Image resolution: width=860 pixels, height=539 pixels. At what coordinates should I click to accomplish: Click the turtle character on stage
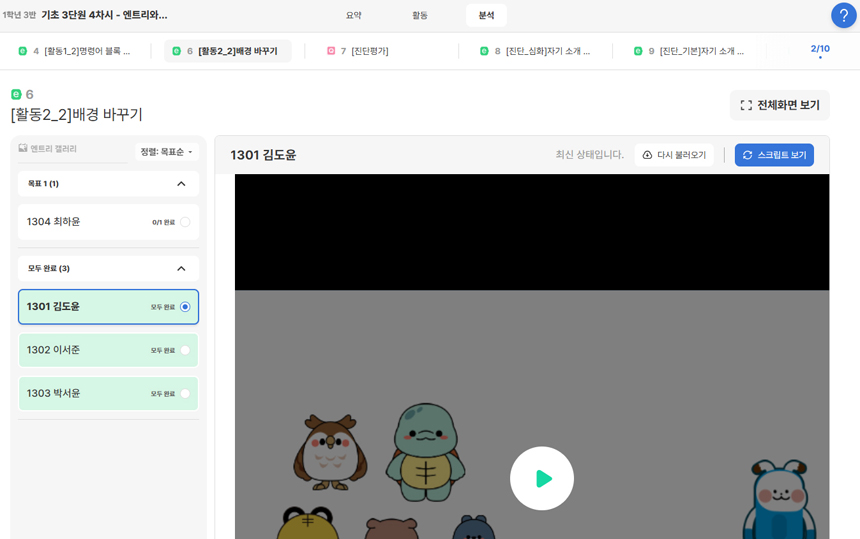(x=425, y=451)
